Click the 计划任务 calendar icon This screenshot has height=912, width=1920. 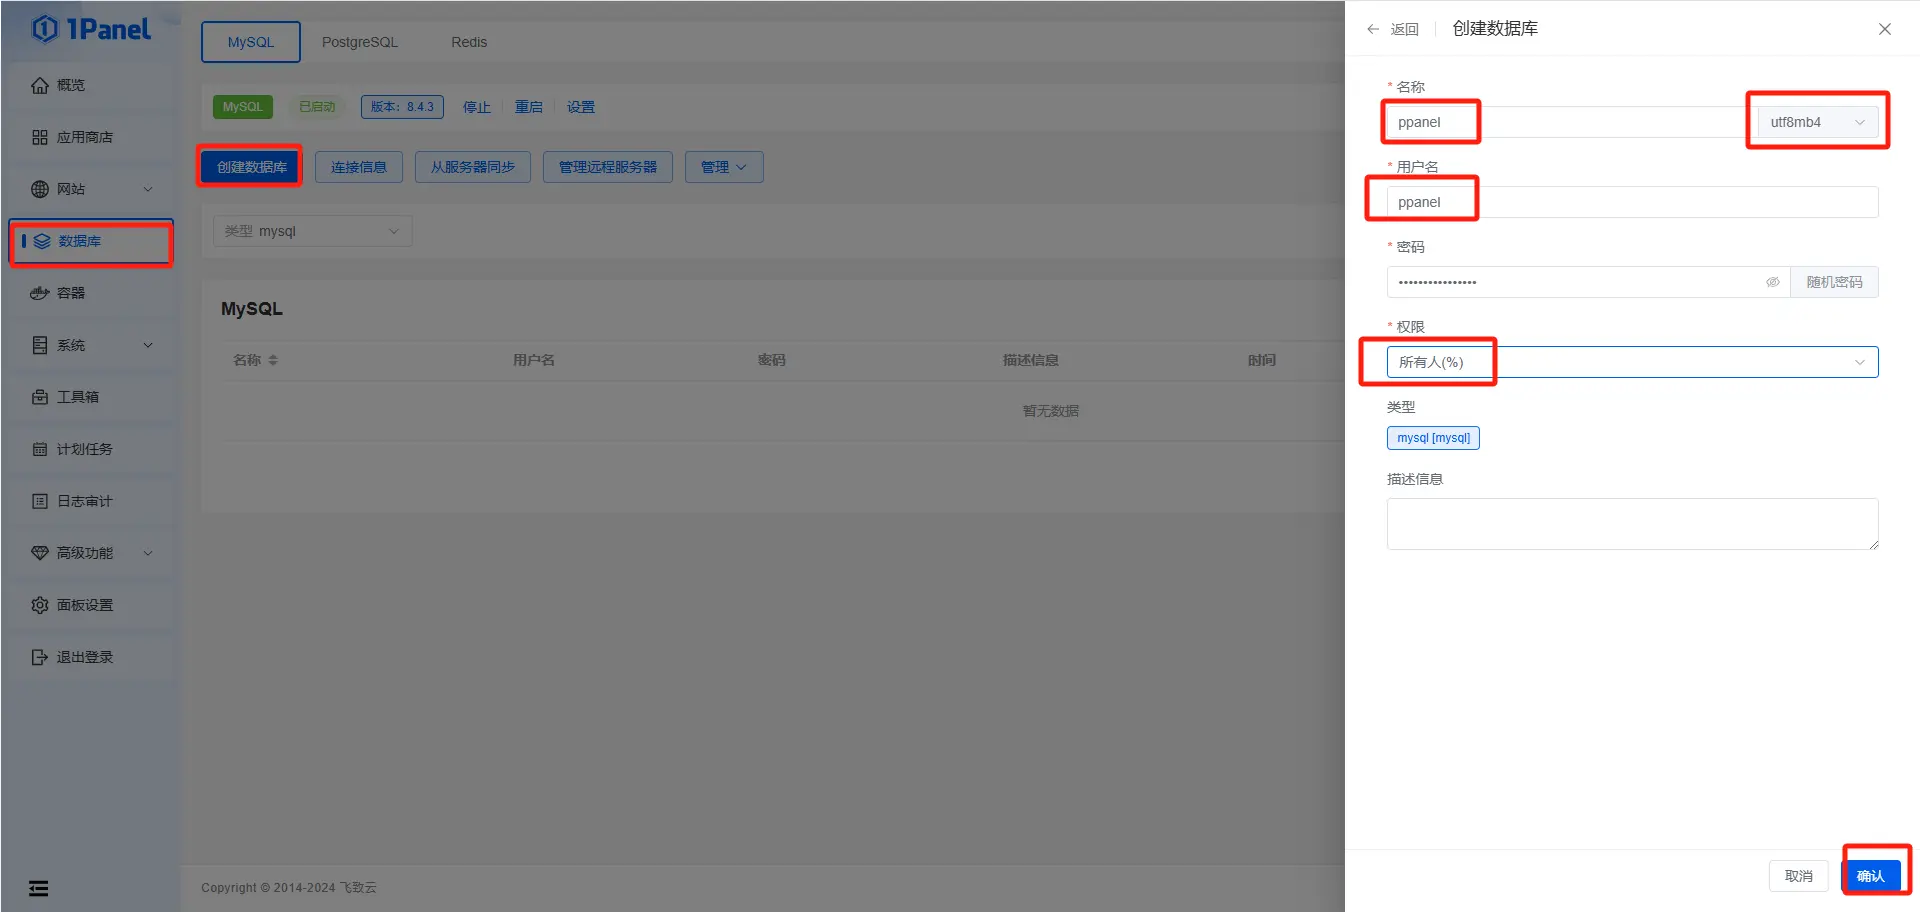click(40, 449)
